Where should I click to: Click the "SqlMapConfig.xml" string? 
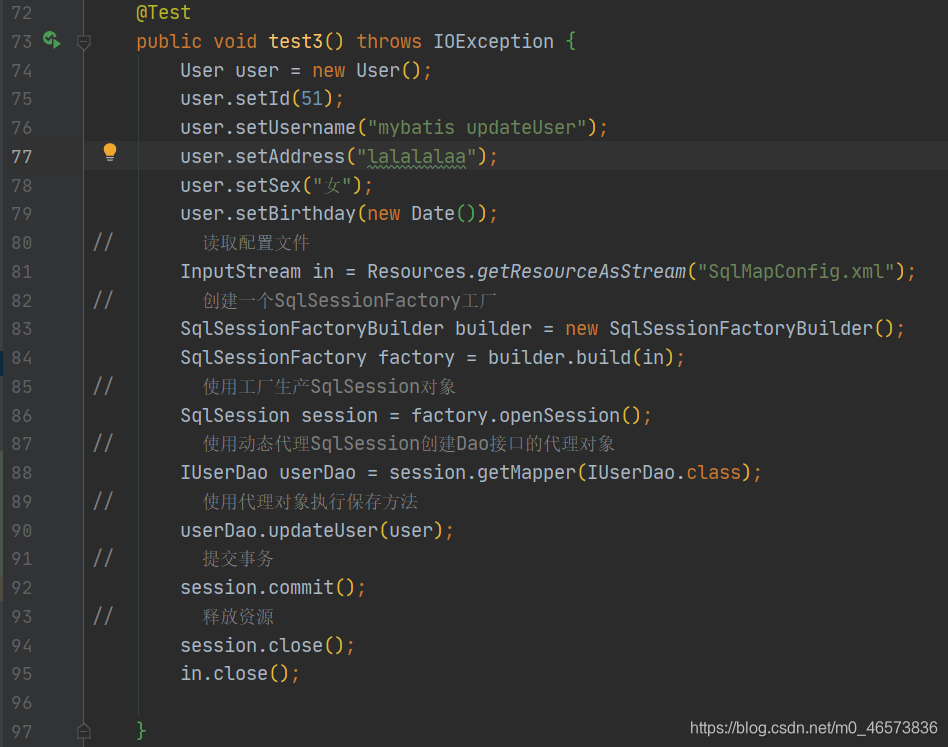[x=796, y=271]
